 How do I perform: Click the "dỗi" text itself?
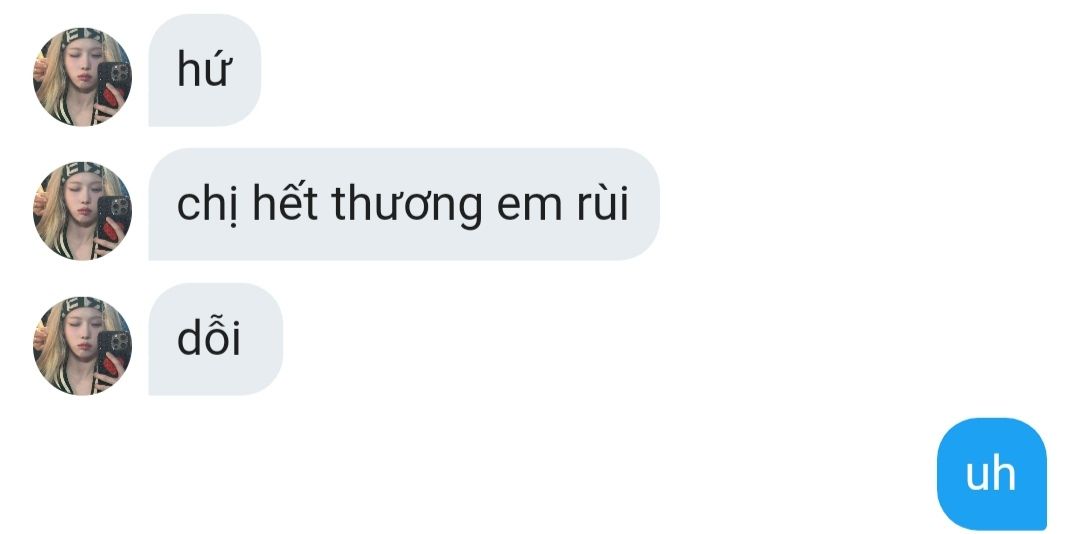click(x=209, y=338)
